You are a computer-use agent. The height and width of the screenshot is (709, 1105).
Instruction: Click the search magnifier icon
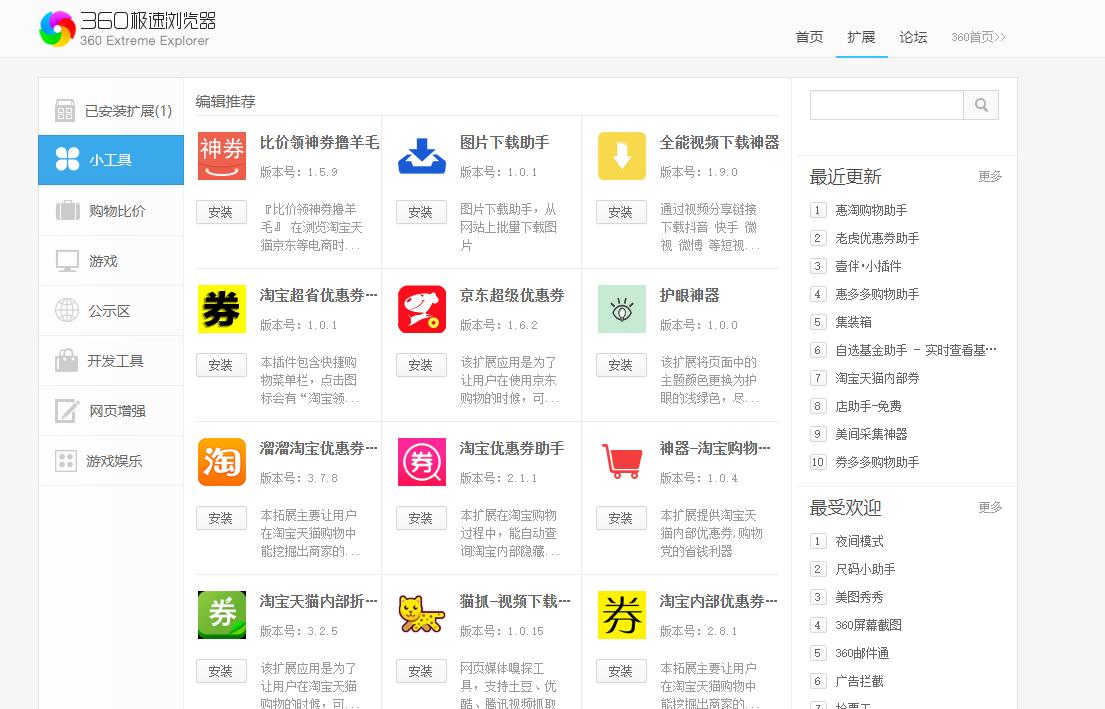(981, 104)
